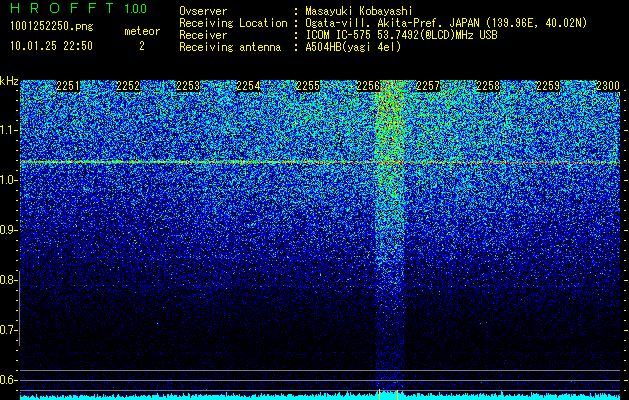The image size is (629, 400).
Task: Click the Ogata-vill. Akita-Pref. JAPAN location text
Action: (x=446, y=23)
